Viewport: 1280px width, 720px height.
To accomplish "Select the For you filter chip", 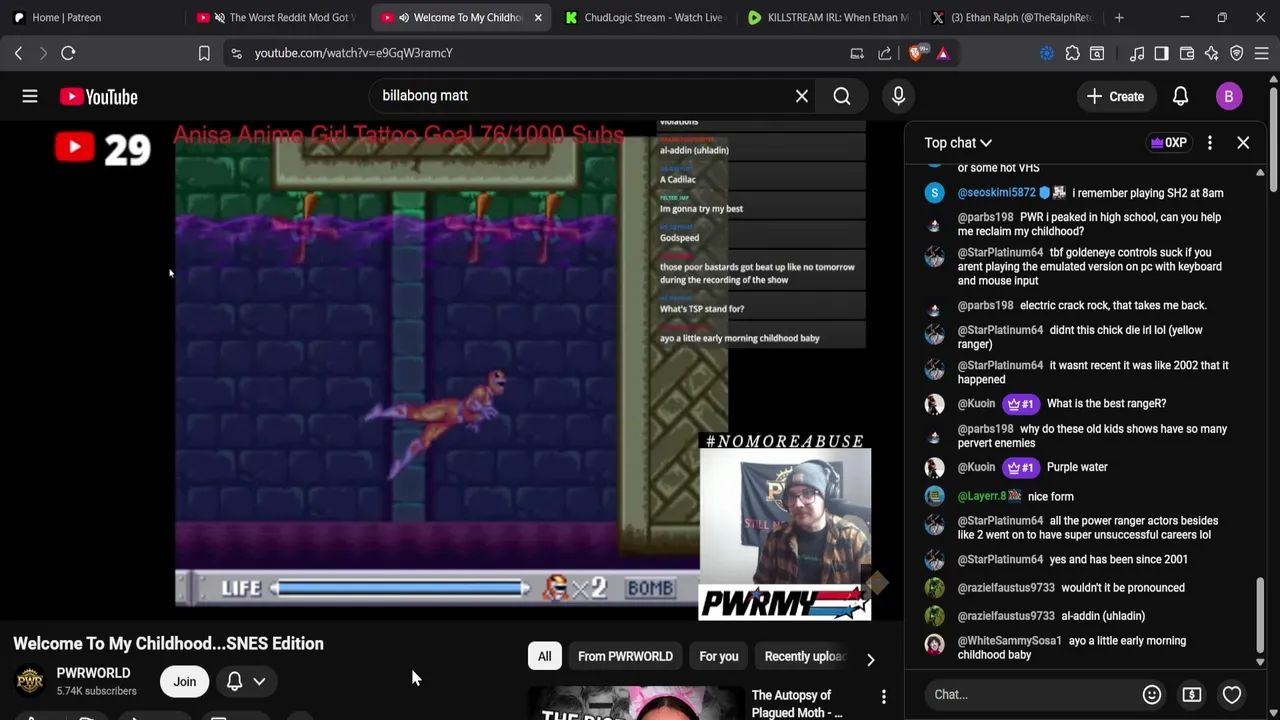I will tap(719, 657).
